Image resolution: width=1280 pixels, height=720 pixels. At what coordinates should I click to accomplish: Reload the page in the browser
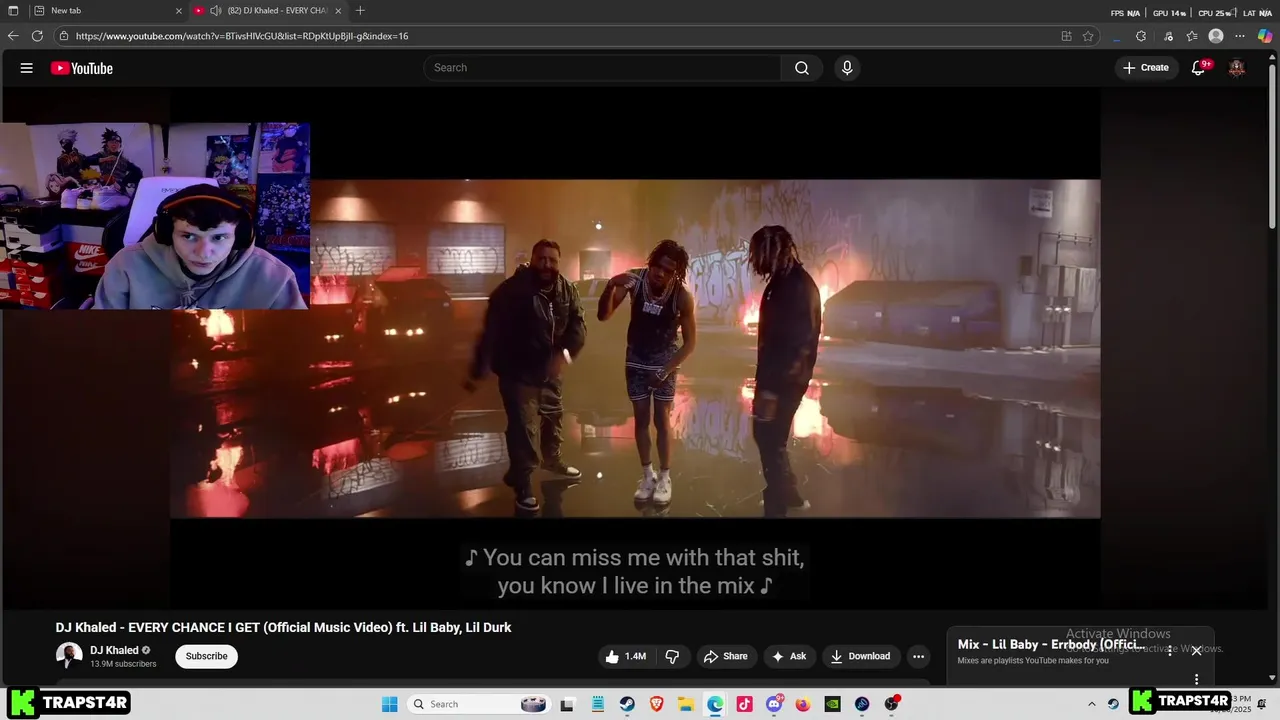[x=37, y=36]
